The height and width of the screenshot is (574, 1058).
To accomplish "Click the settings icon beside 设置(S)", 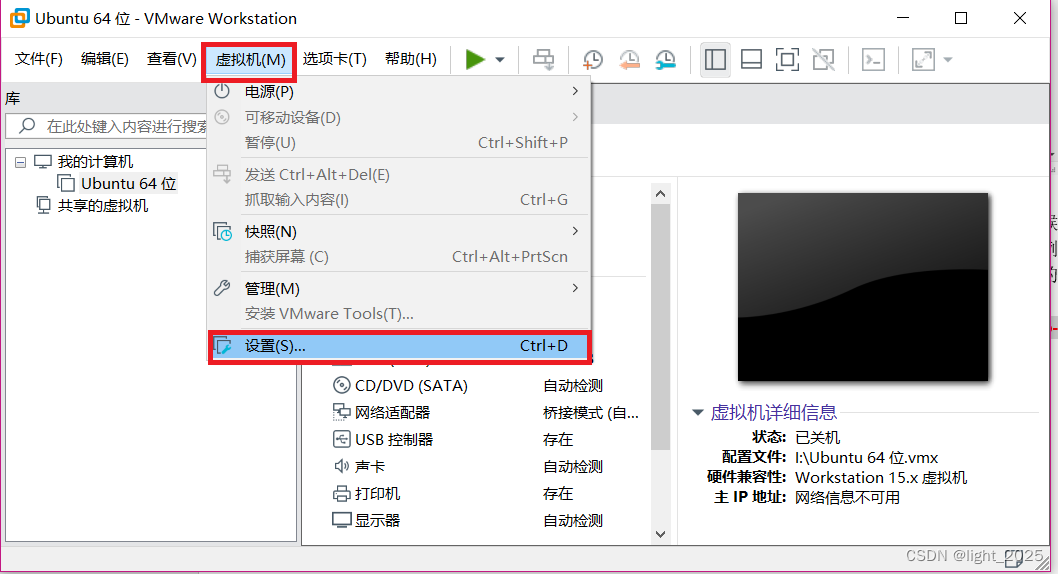I will point(223,346).
